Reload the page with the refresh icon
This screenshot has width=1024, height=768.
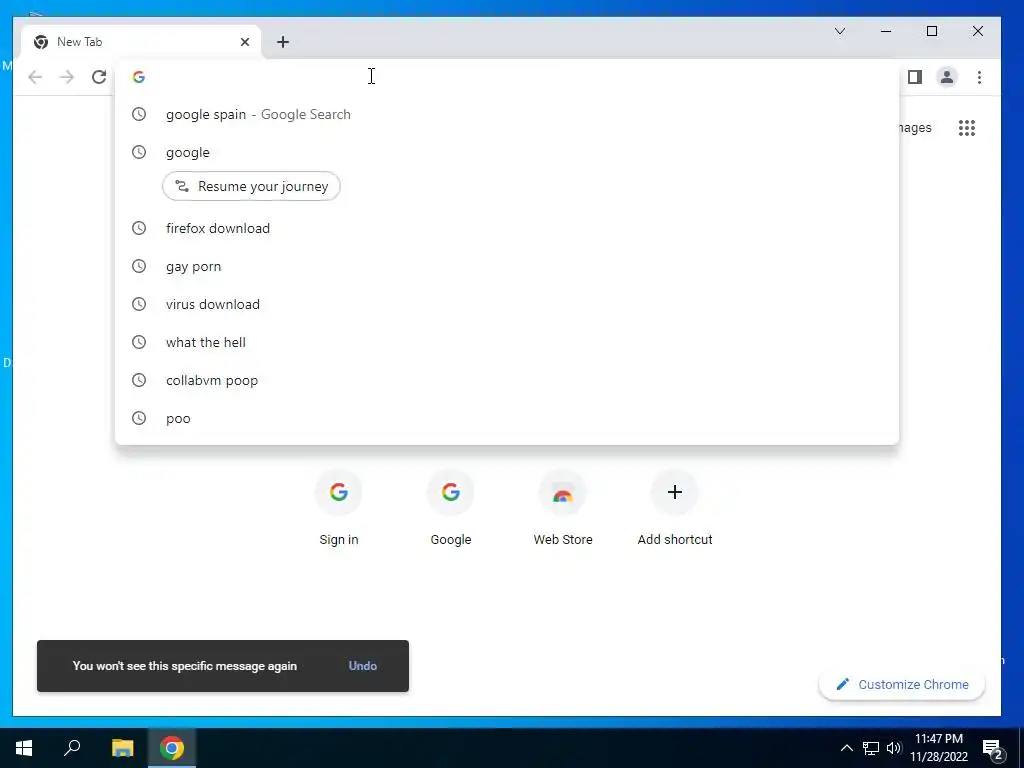pyautogui.click(x=99, y=77)
